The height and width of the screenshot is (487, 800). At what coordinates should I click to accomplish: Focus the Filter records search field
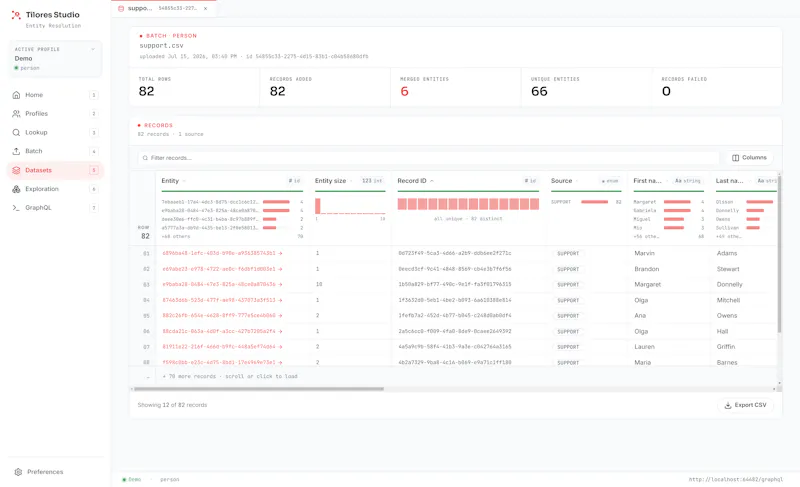(429, 158)
